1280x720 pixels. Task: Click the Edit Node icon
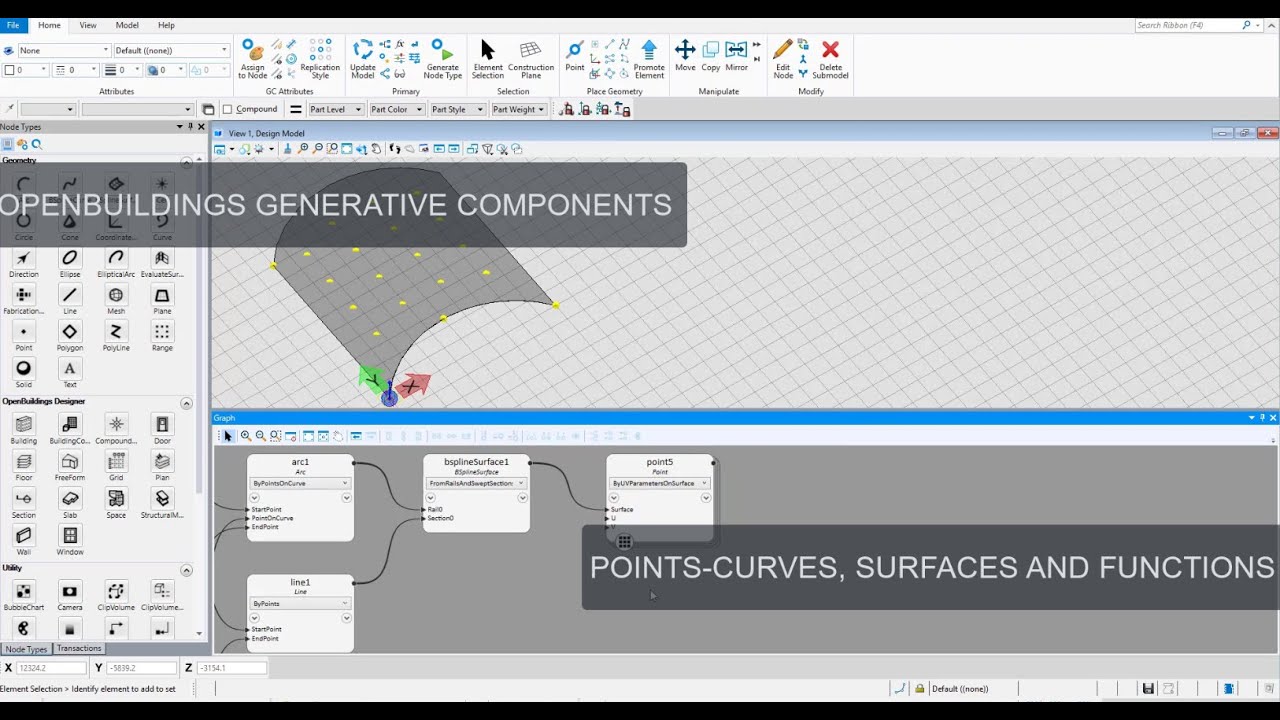click(x=783, y=50)
